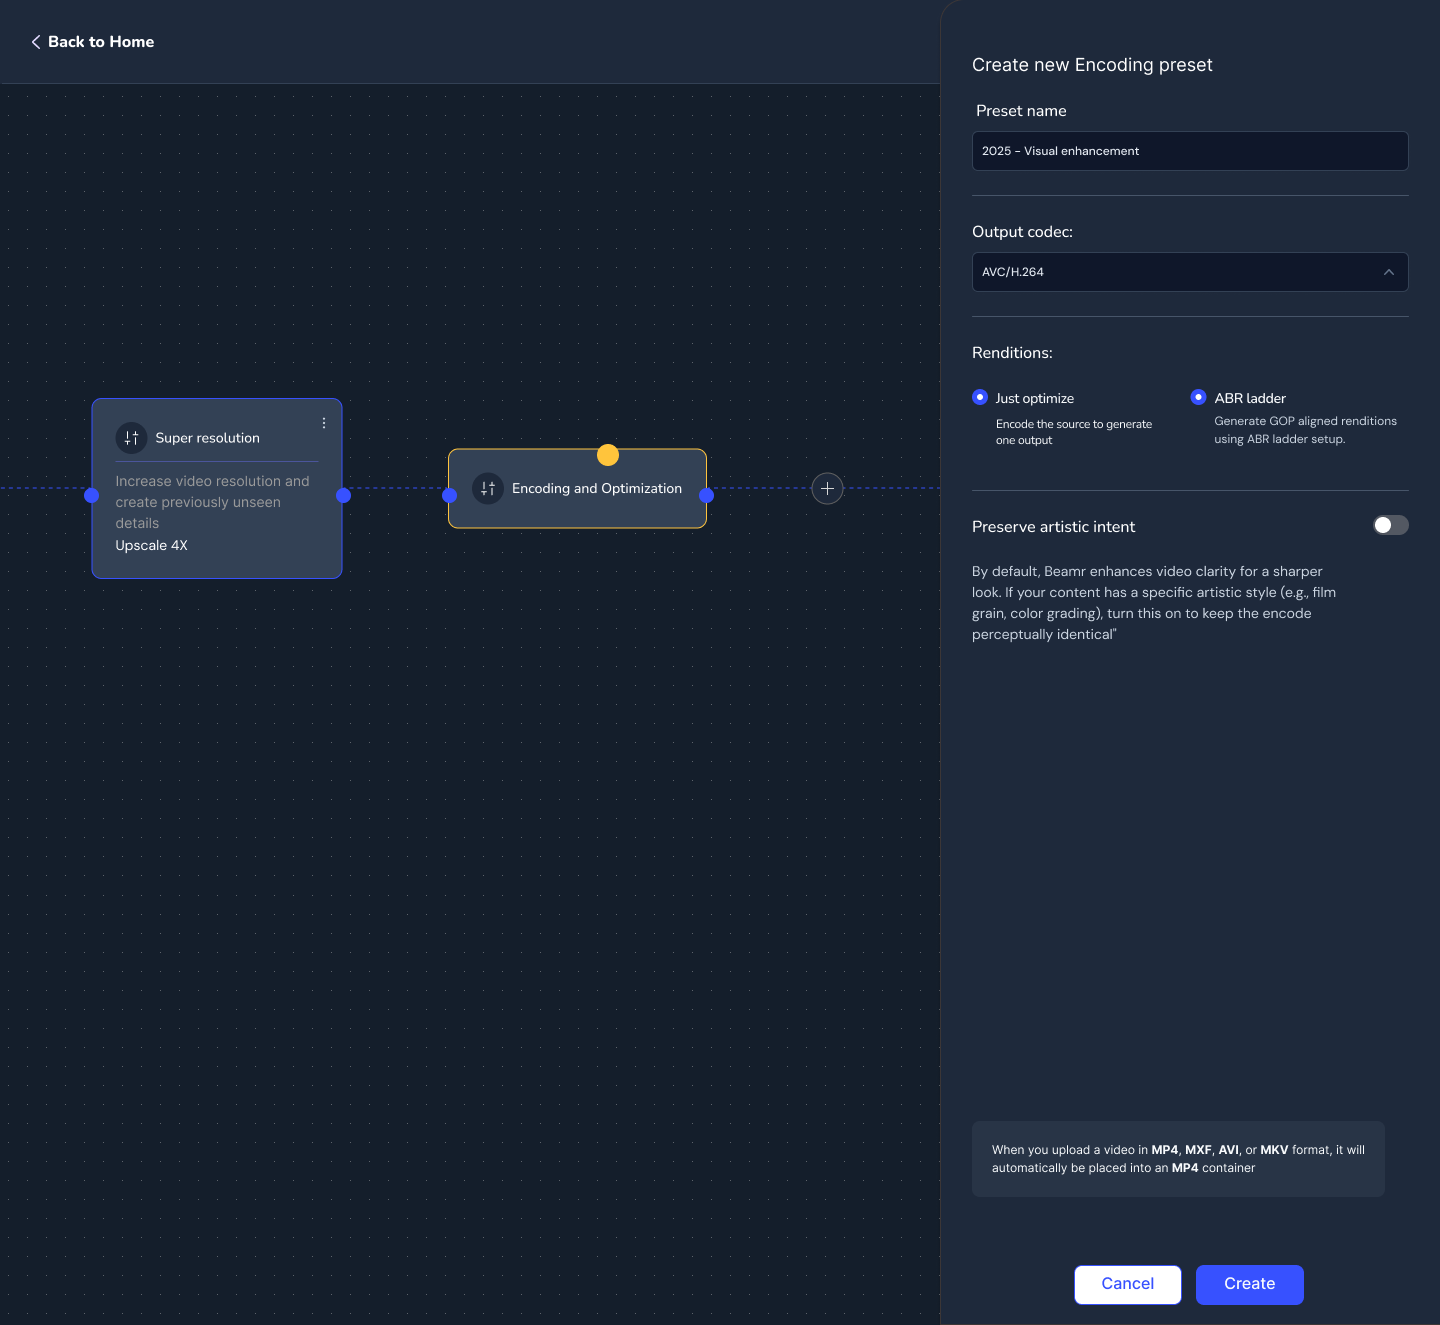
Task: Collapse the AVC/H.264 dropdown chevron
Action: pos(1388,272)
